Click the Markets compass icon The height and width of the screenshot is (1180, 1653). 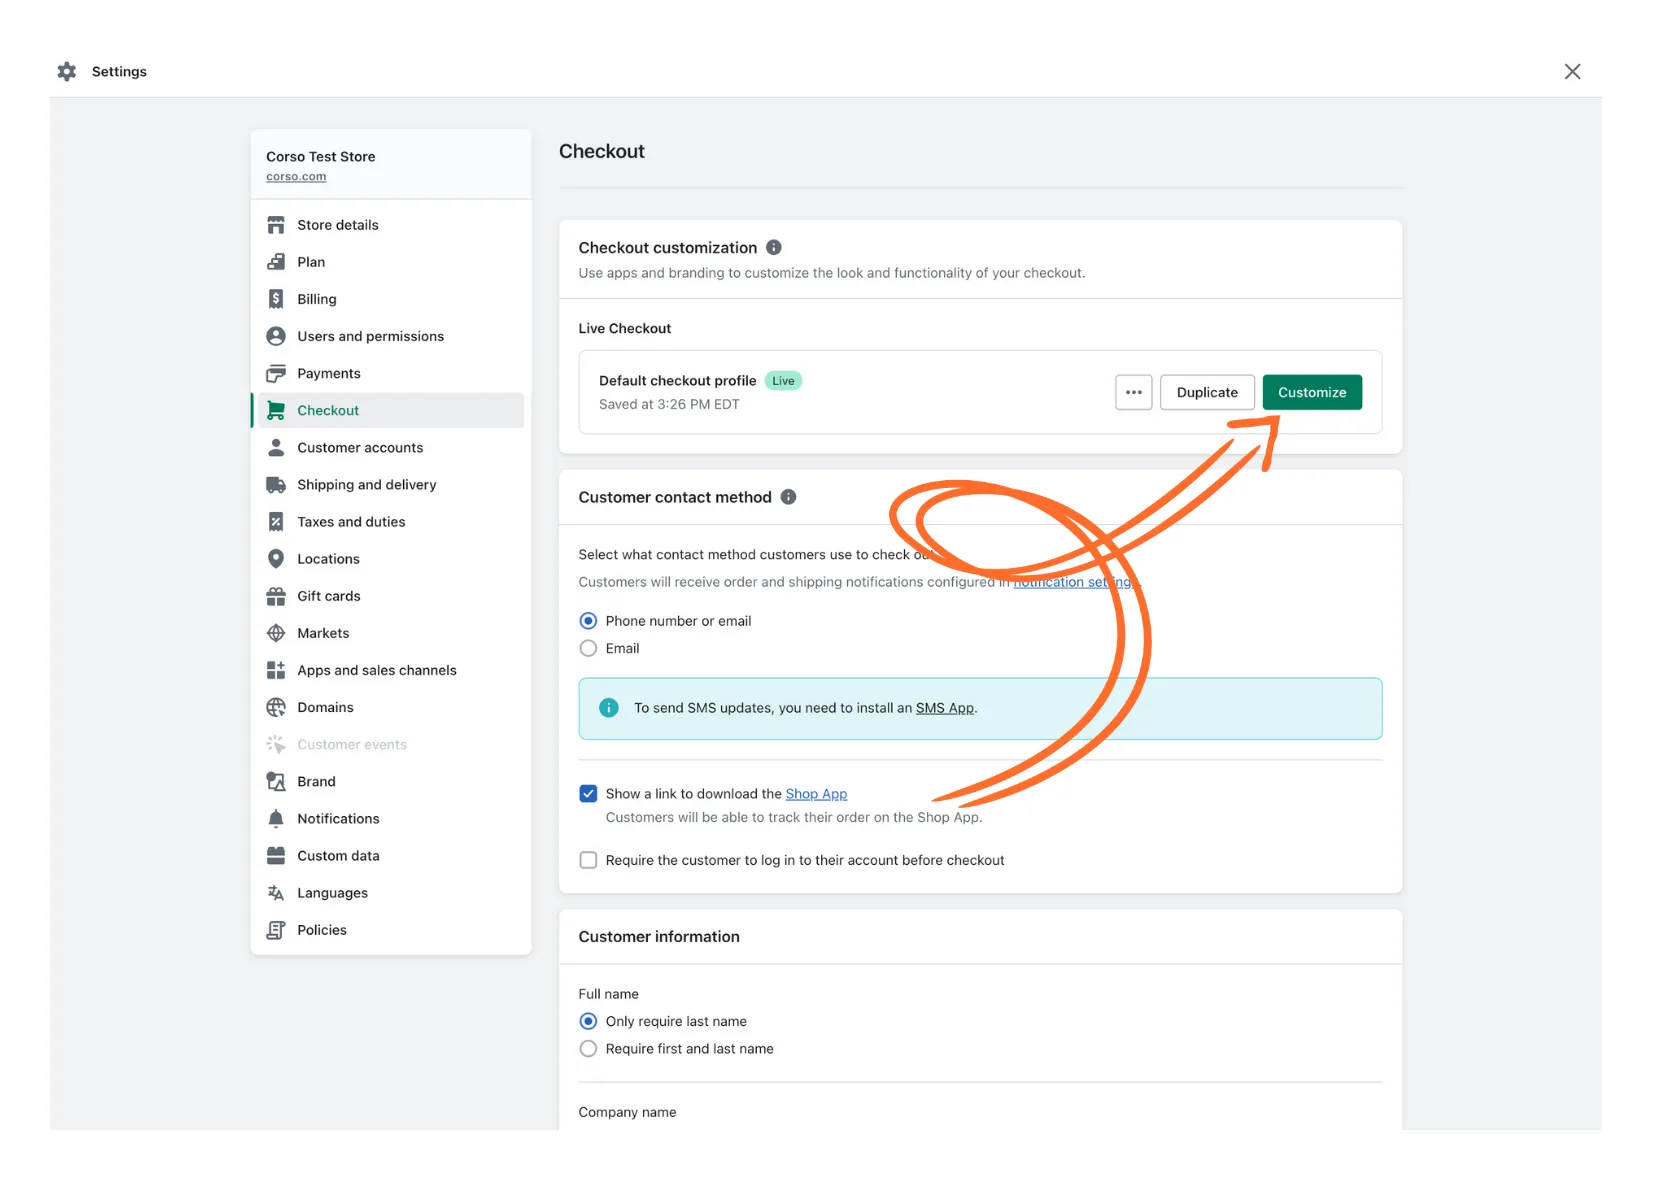[276, 632]
